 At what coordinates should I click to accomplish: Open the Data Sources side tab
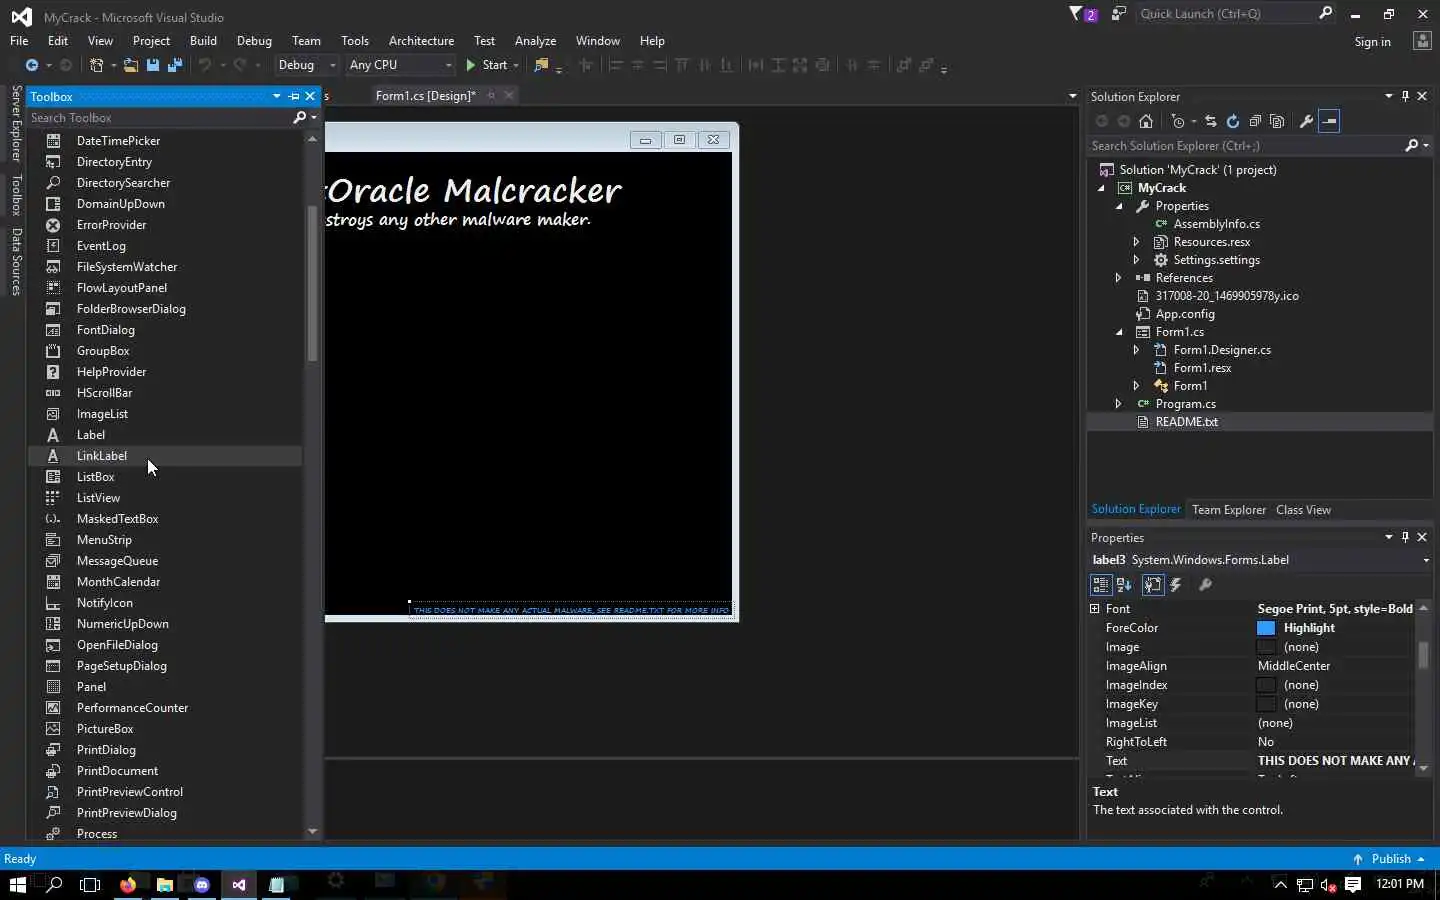point(16,262)
